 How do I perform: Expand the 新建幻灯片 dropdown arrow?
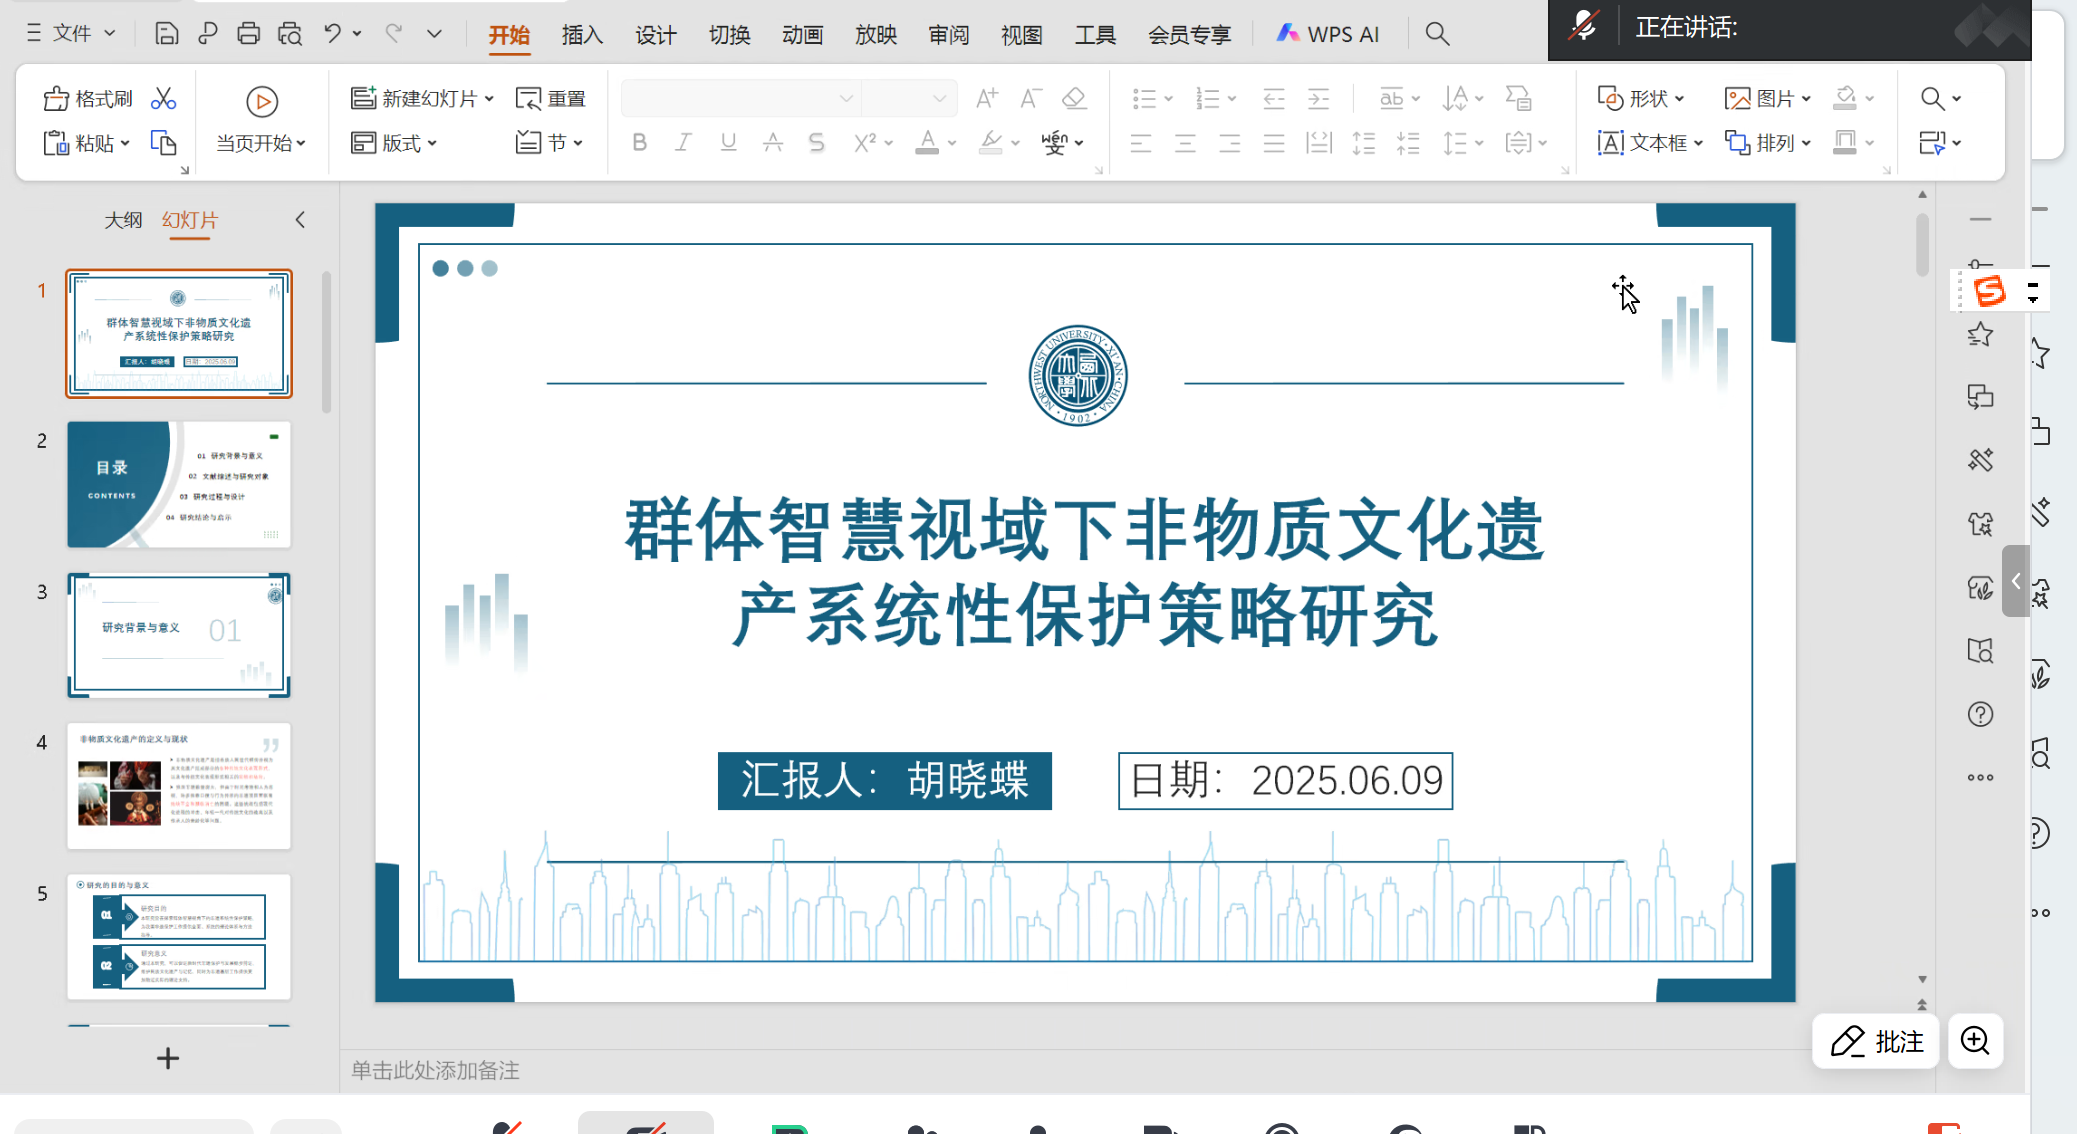tap(489, 99)
